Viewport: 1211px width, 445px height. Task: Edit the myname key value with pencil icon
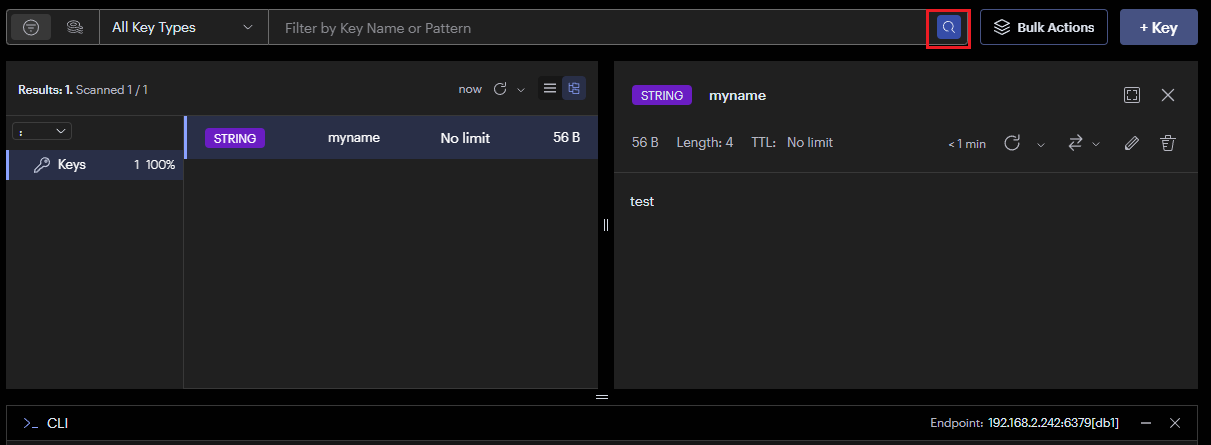(1131, 143)
